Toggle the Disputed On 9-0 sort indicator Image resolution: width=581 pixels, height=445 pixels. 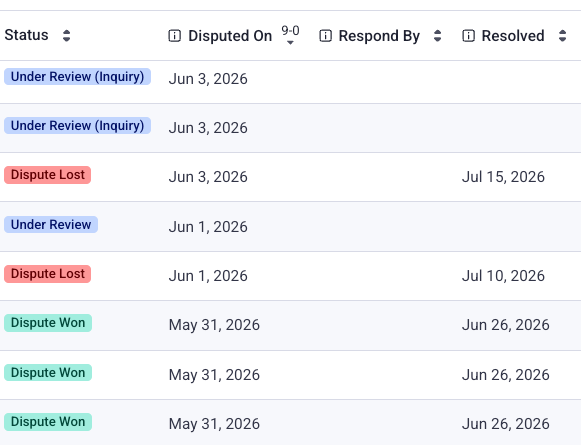click(x=290, y=35)
